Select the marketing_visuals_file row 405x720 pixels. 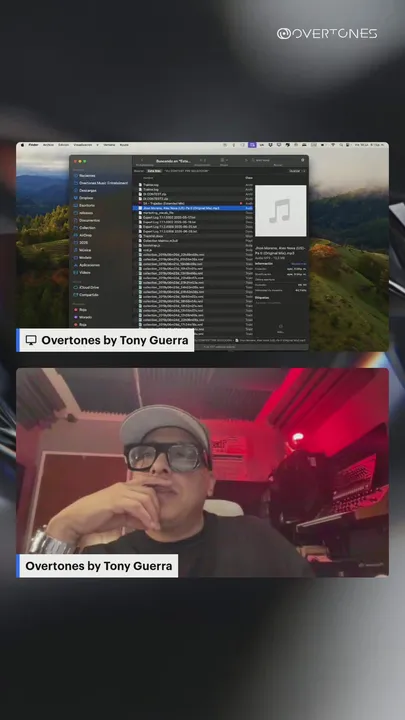pyautogui.click(x=193, y=213)
